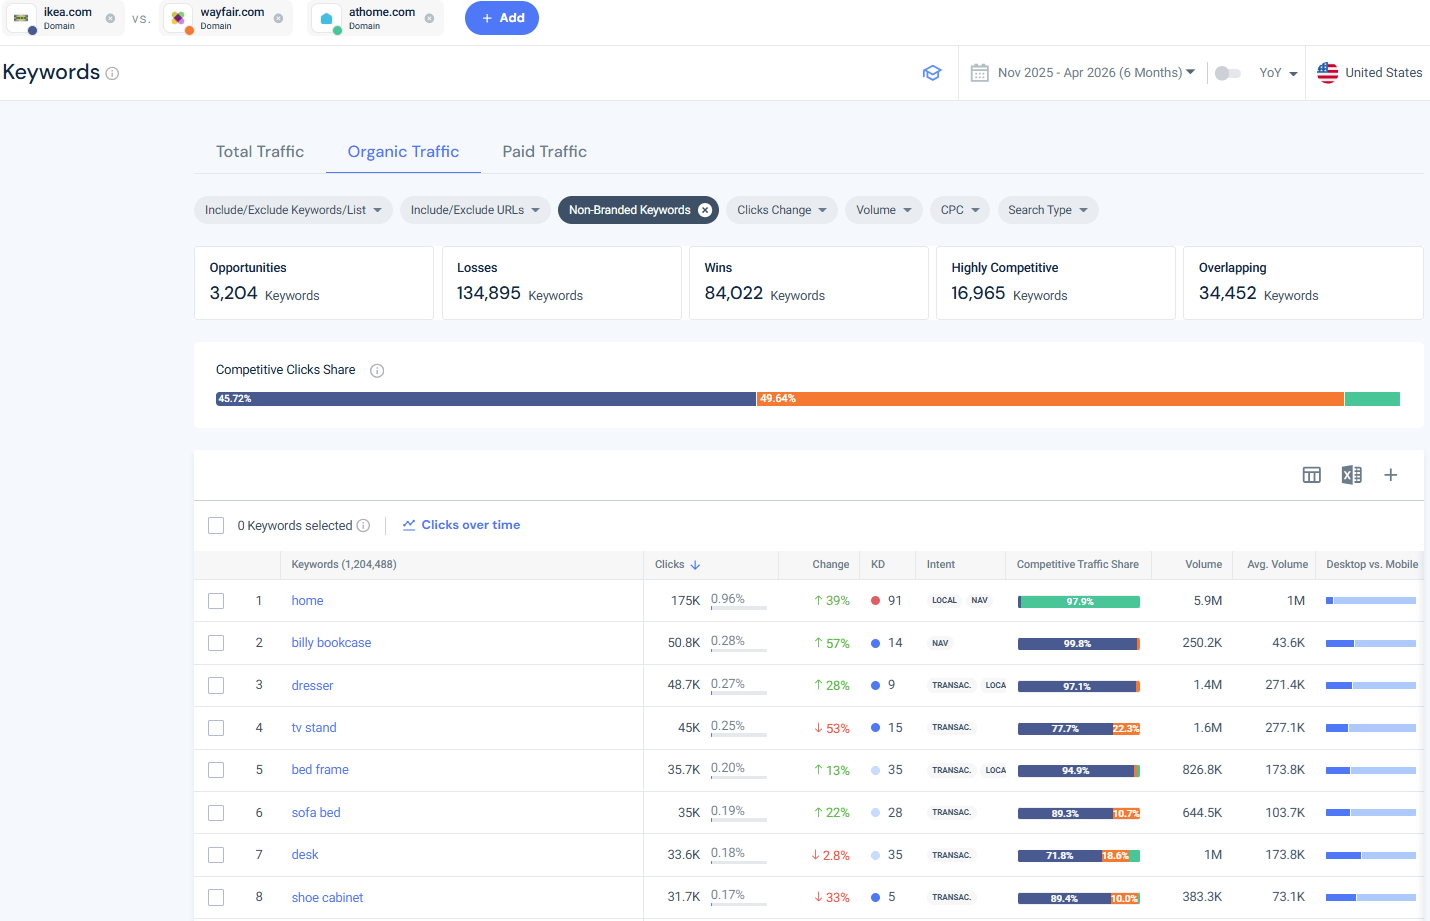The height and width of the screenshot is (921, 1430).
Task: Click the blue 45.72% share bar segment
Action: [x=486, y=399]
